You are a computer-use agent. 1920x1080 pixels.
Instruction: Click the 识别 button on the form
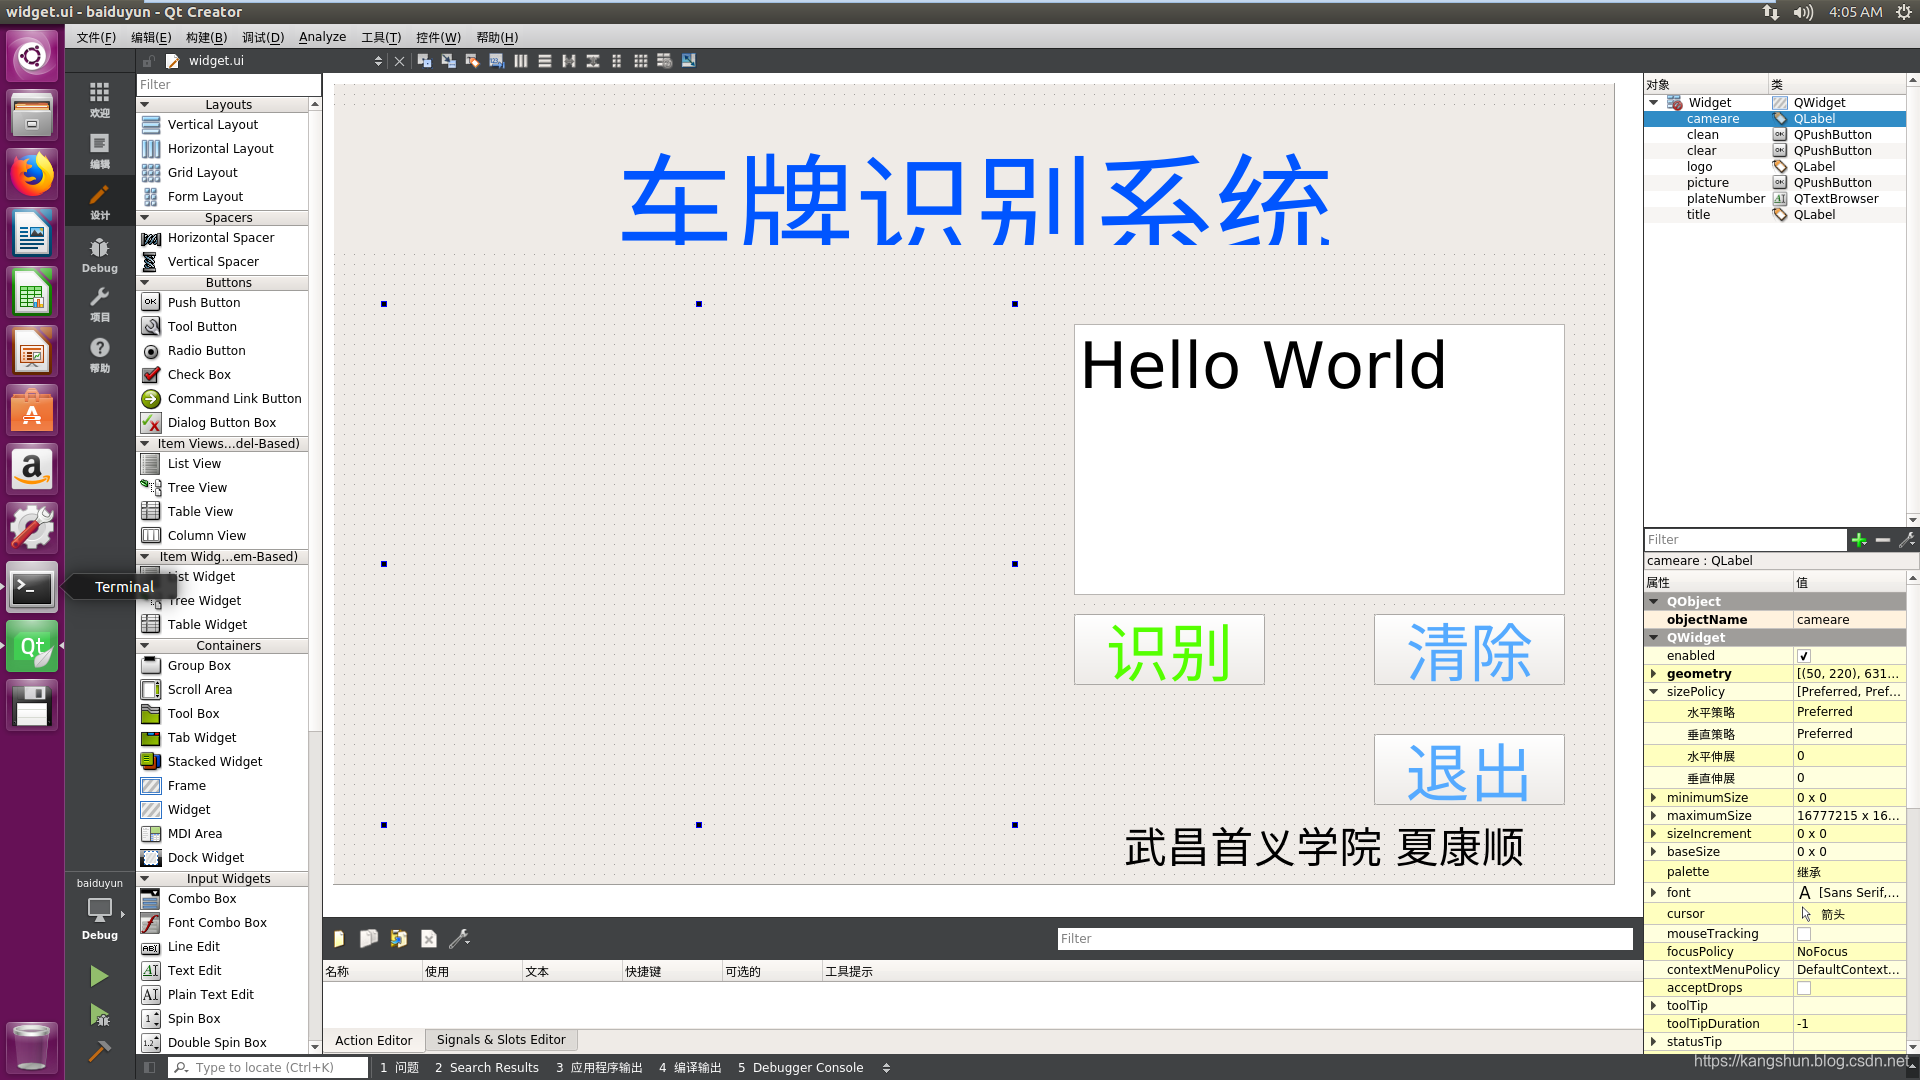coord(1169,650)
